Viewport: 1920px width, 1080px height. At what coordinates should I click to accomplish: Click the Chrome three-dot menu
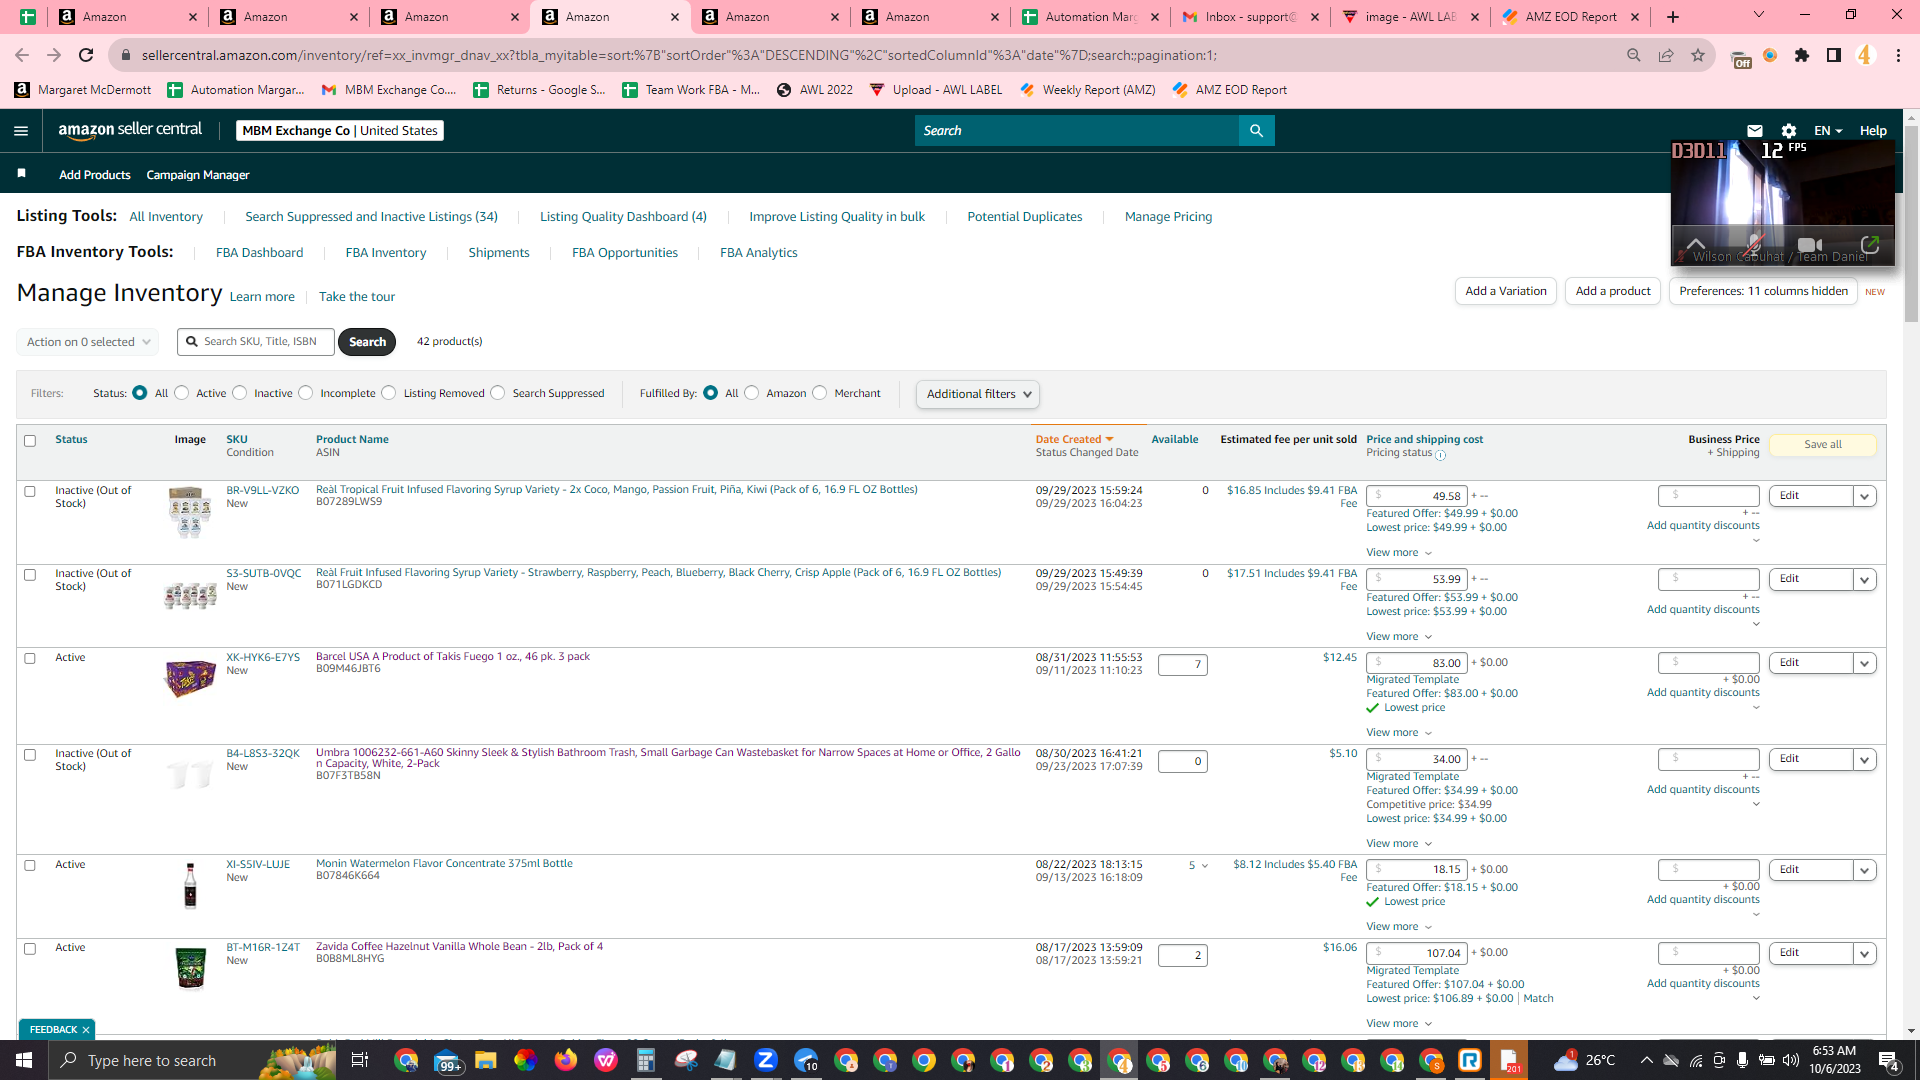point(1897,55)
